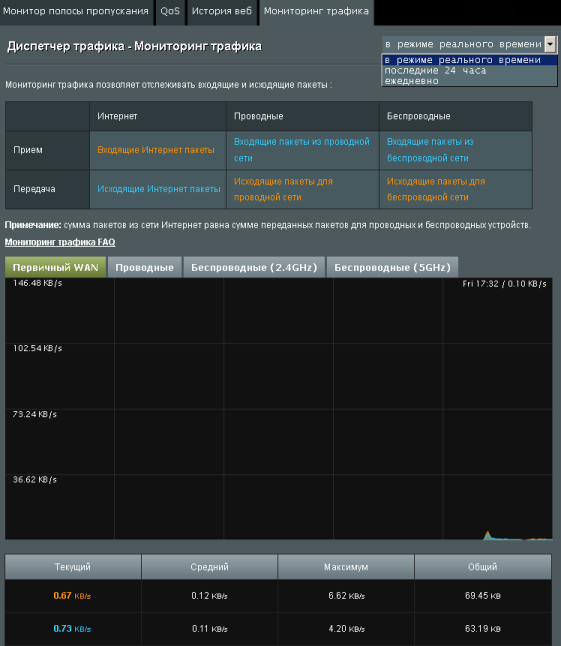Click the orange current value 0.67 KB/s
Viewport: 561px width, 646px height.
[x=72, y=596]
